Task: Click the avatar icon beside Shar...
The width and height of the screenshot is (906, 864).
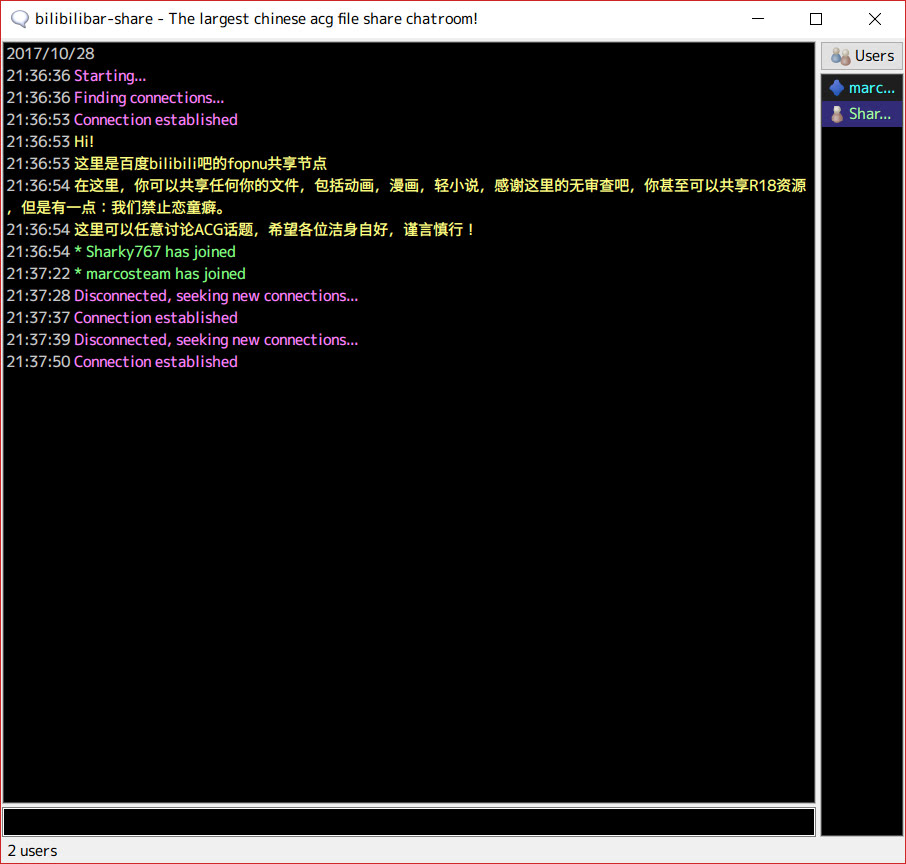Action: (837, 114)
